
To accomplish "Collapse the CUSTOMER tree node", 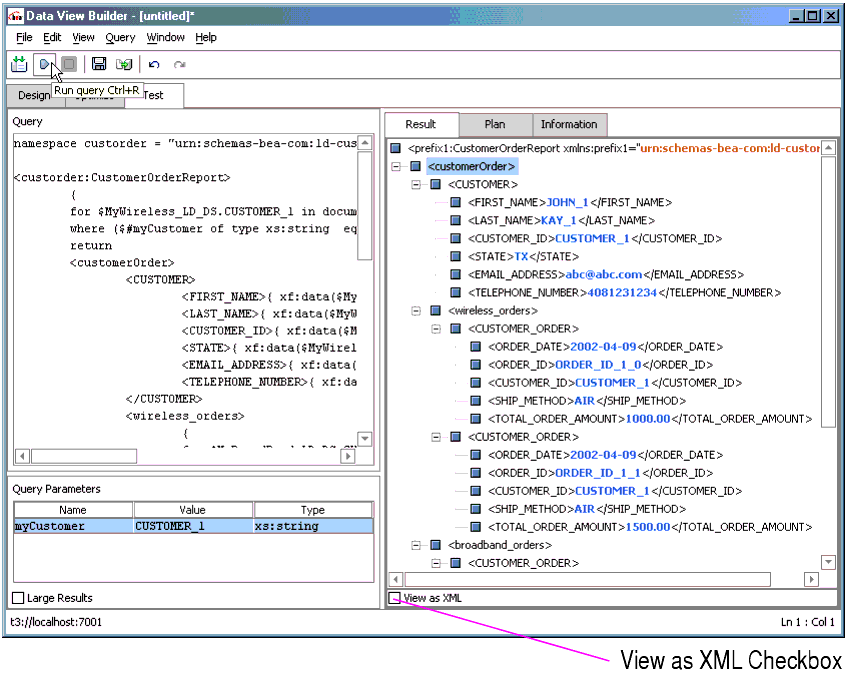I will click(x=416, y=184).
